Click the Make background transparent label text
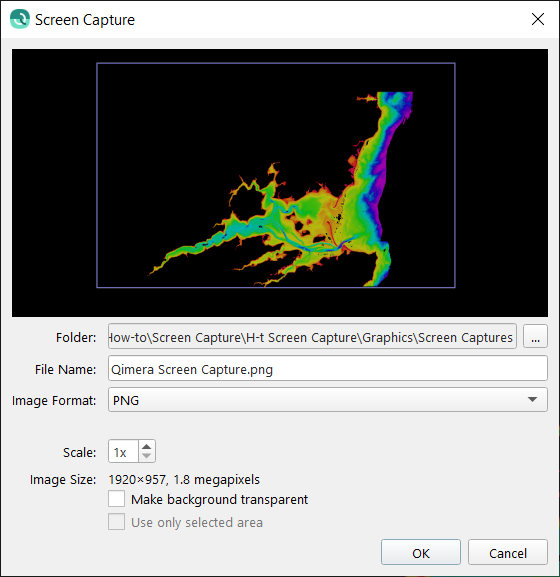This screenshot has width=560, height=577. point(219,499)
